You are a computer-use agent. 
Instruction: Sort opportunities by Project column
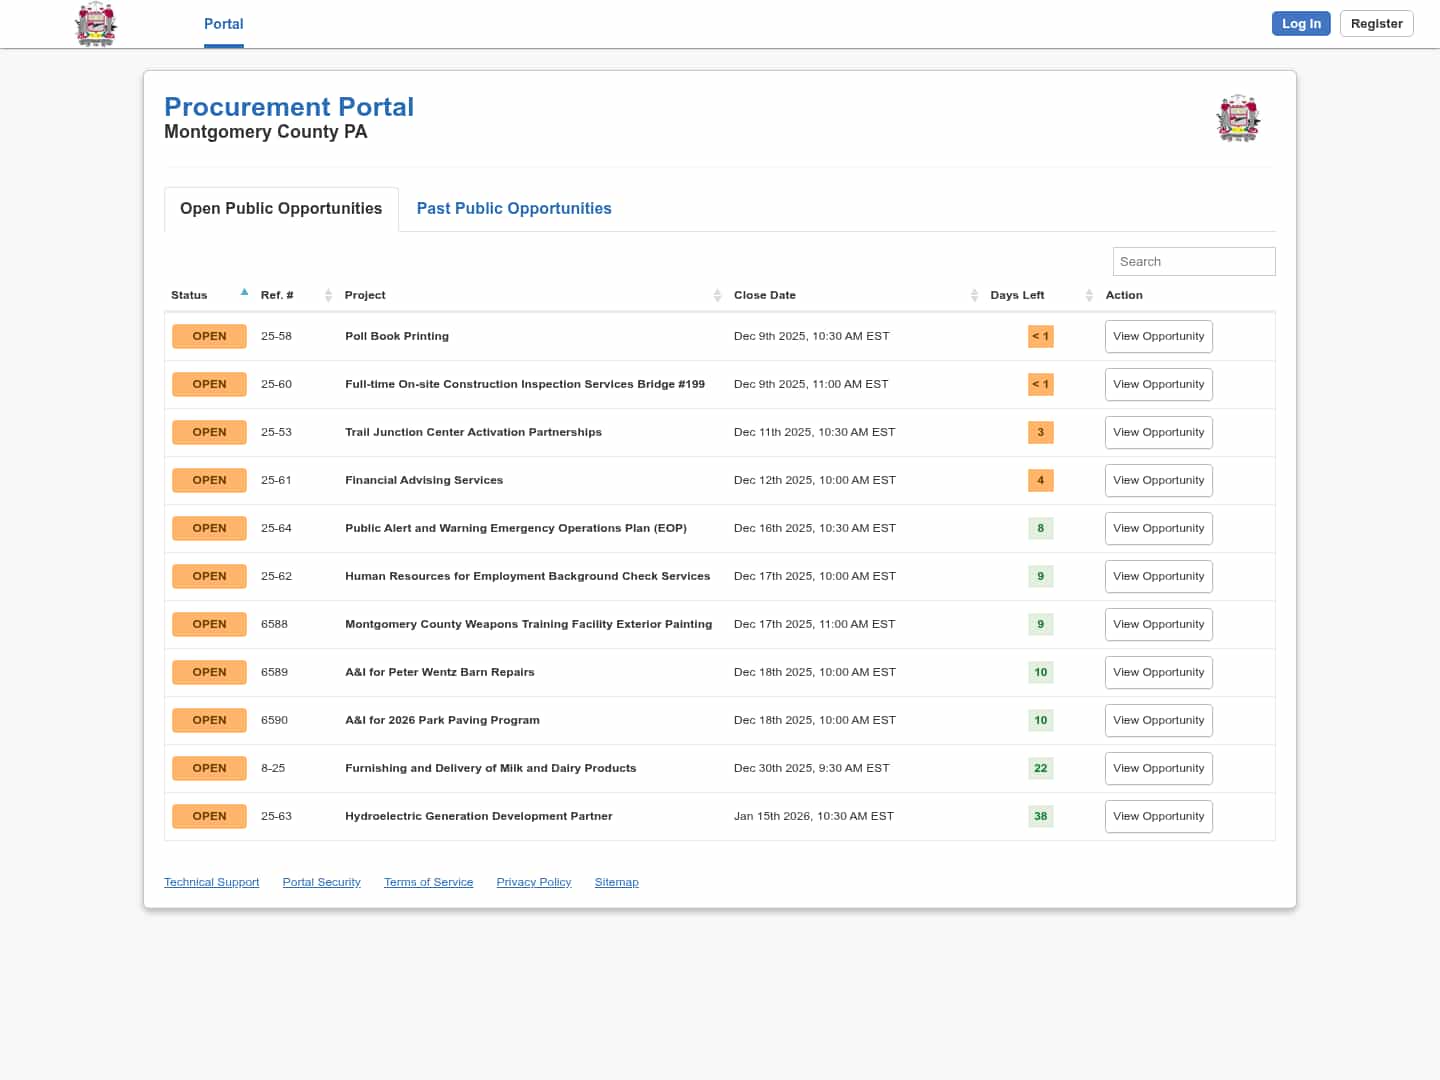(x=717, y=295)
